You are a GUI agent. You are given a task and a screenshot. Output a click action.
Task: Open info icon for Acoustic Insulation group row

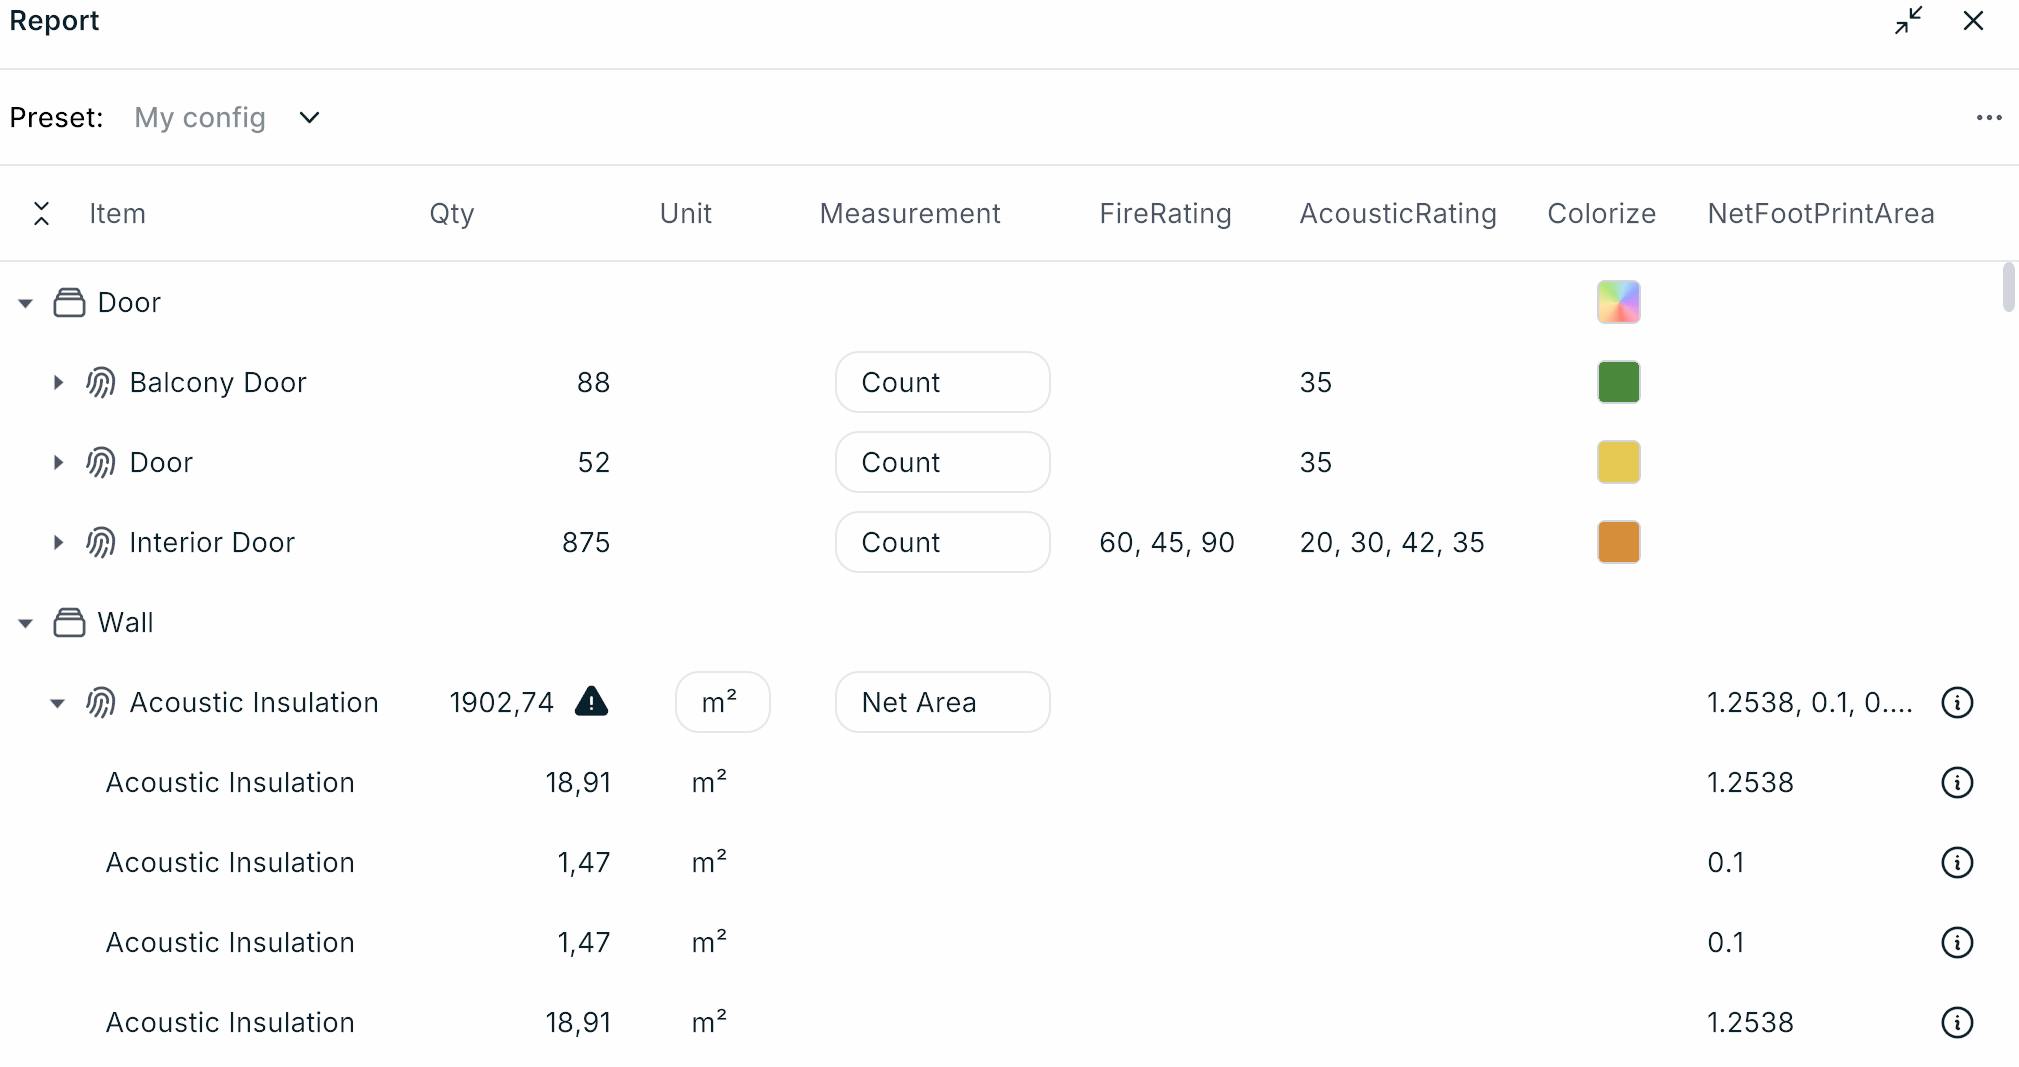pos(1956,703)
